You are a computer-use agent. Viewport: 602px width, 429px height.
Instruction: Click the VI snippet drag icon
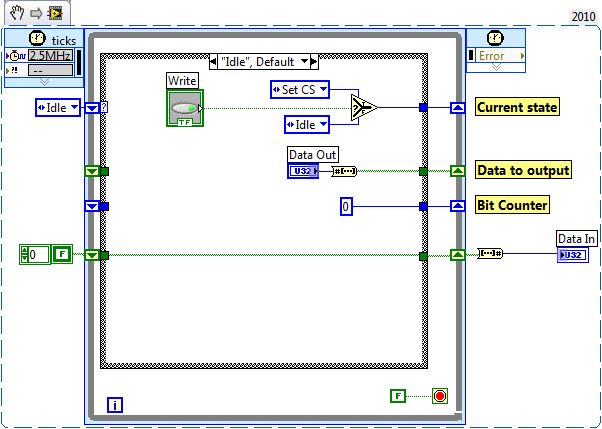coord(55,14)
